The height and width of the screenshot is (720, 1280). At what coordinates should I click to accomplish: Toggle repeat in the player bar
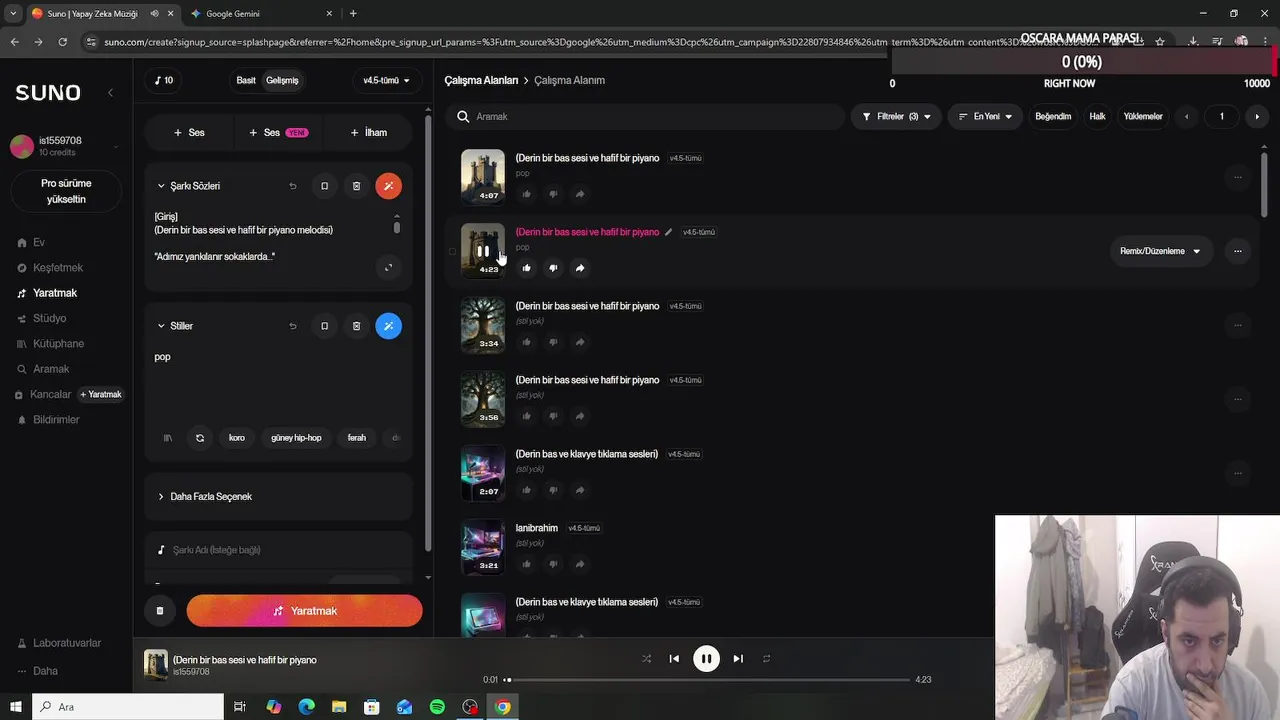pos(766,659)
